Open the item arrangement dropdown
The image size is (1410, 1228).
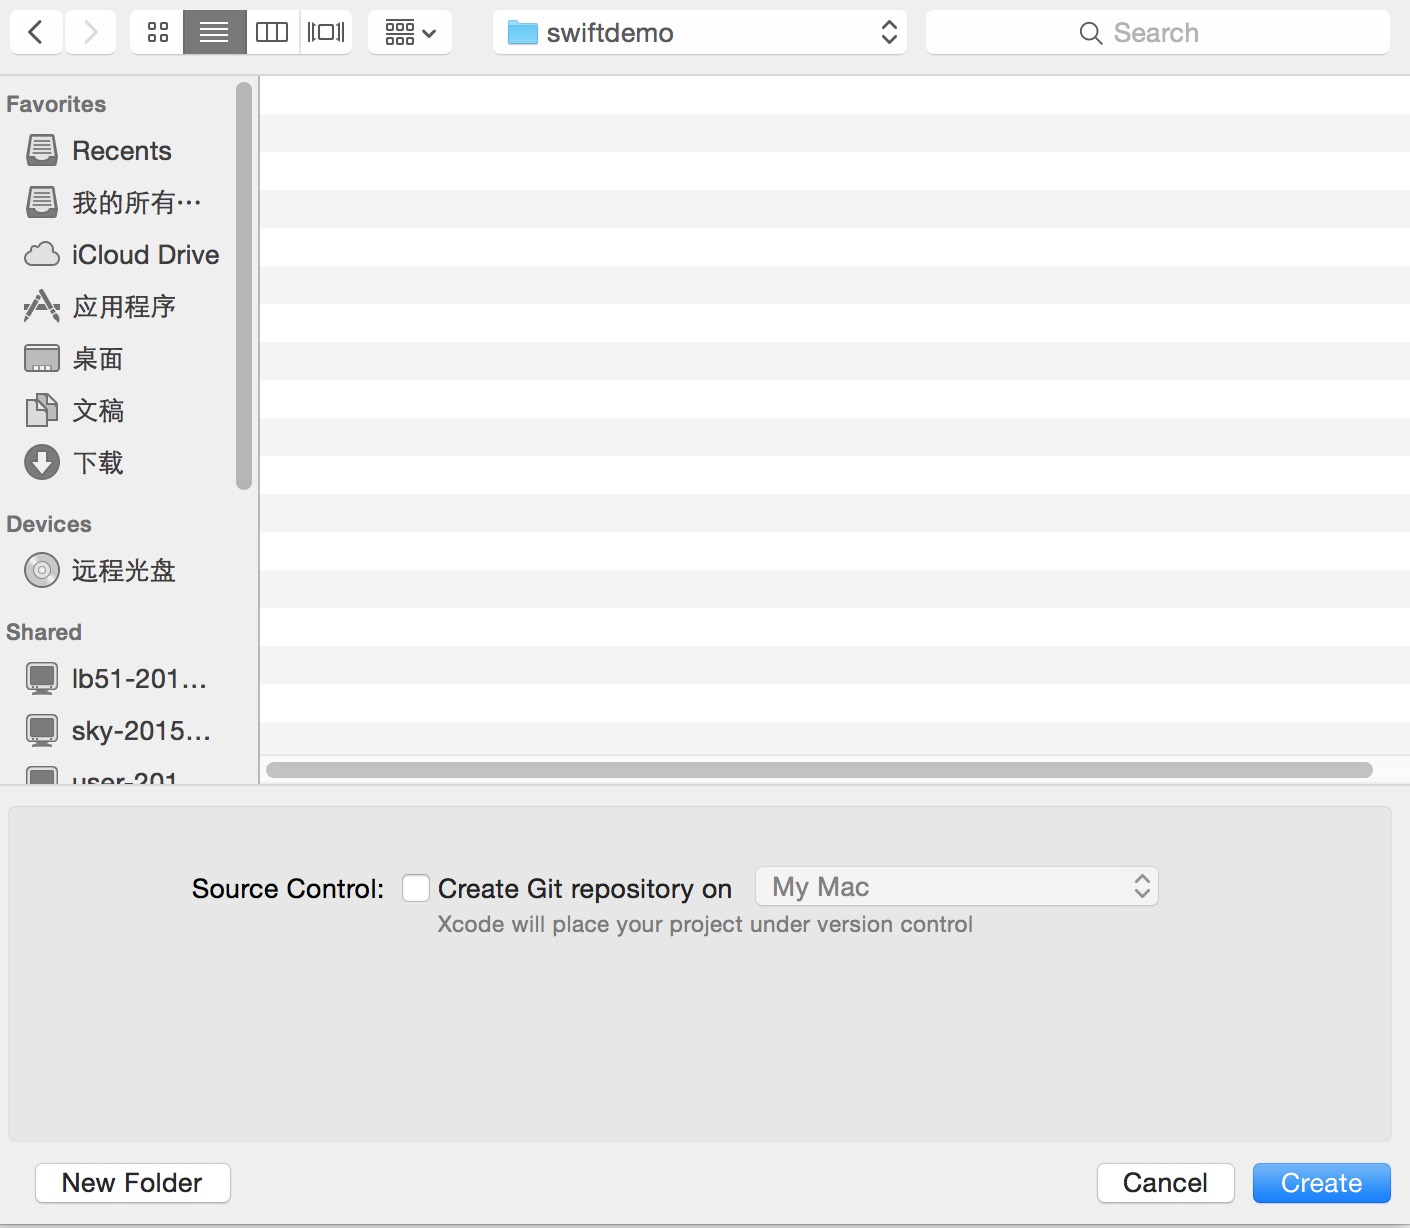pyautogui.click(x=409, y=31)
